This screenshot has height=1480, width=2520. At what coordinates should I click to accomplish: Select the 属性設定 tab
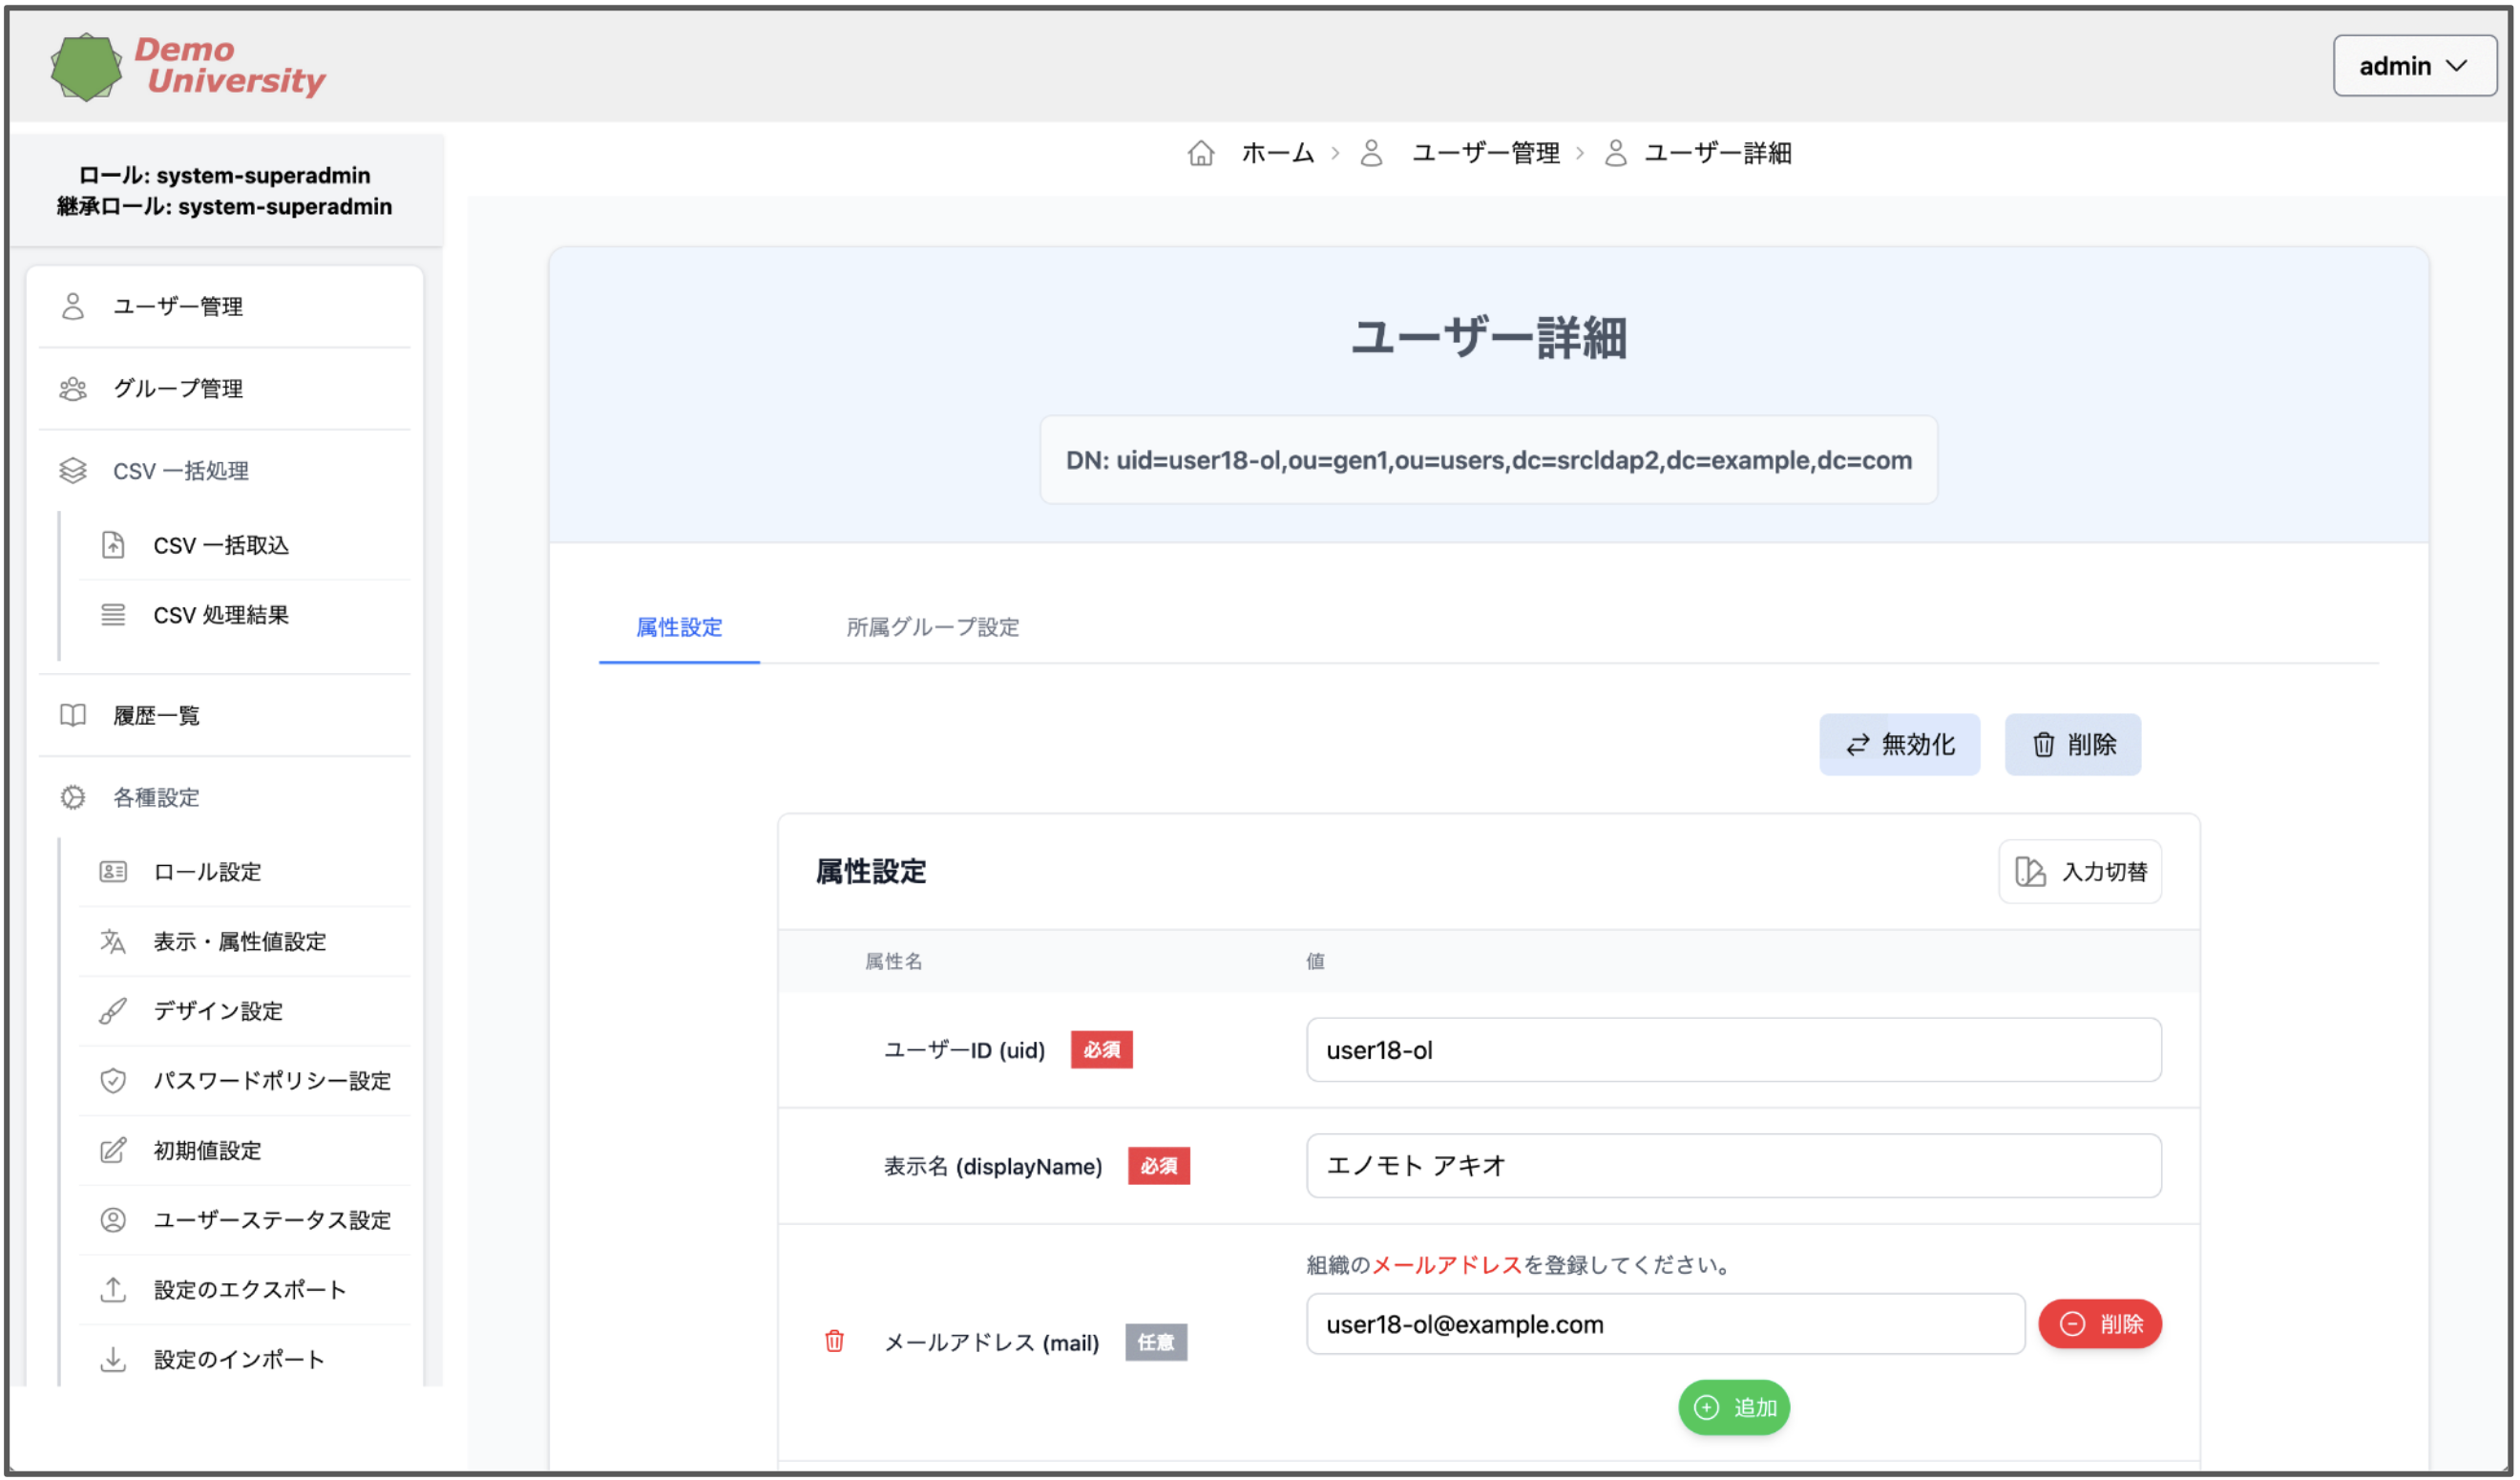[x=679, y=628]
